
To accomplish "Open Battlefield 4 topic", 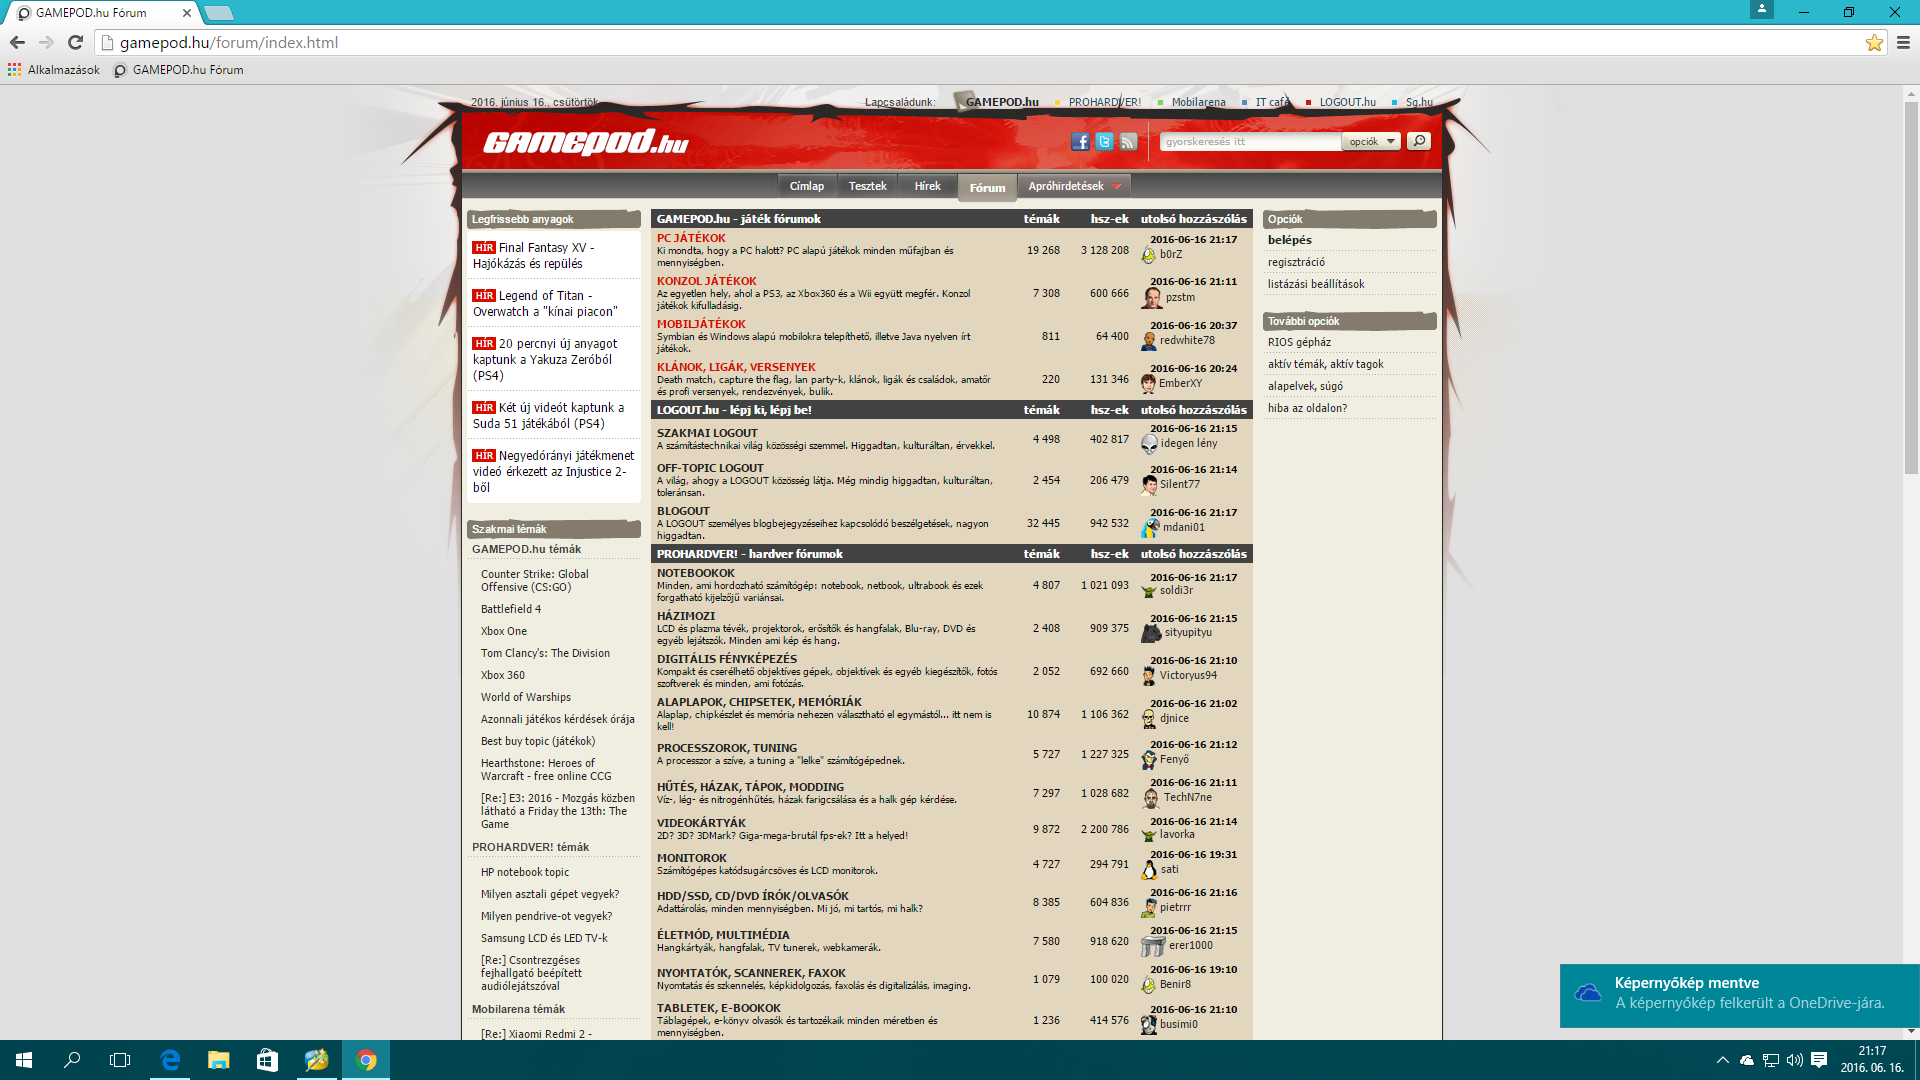I will pyautogui.click(x=510, y=609).
